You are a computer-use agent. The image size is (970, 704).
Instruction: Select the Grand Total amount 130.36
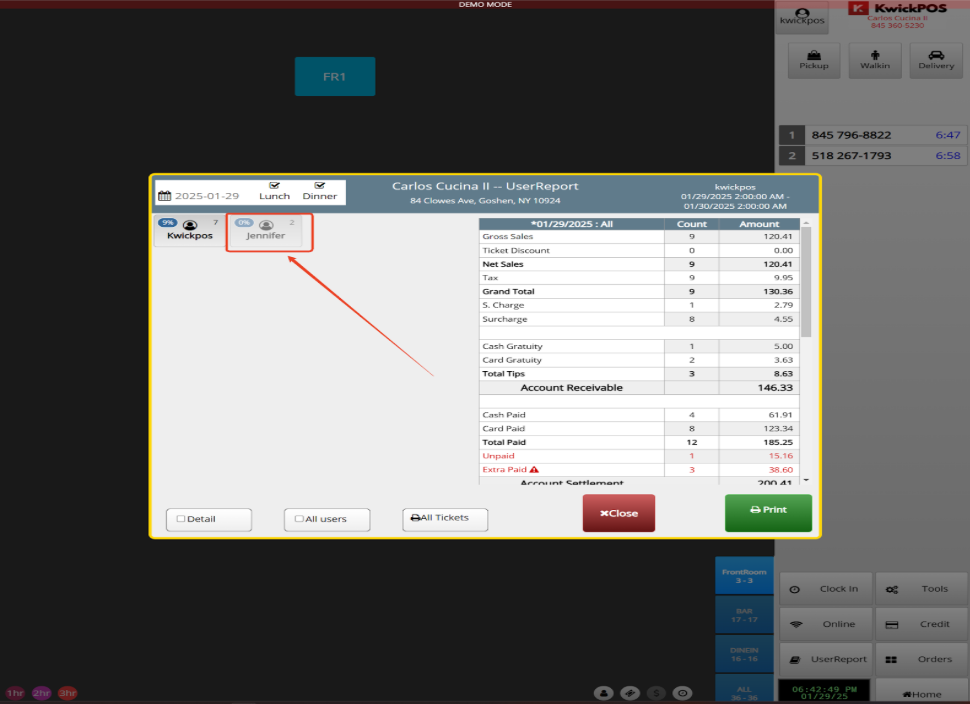coord(778,291)
